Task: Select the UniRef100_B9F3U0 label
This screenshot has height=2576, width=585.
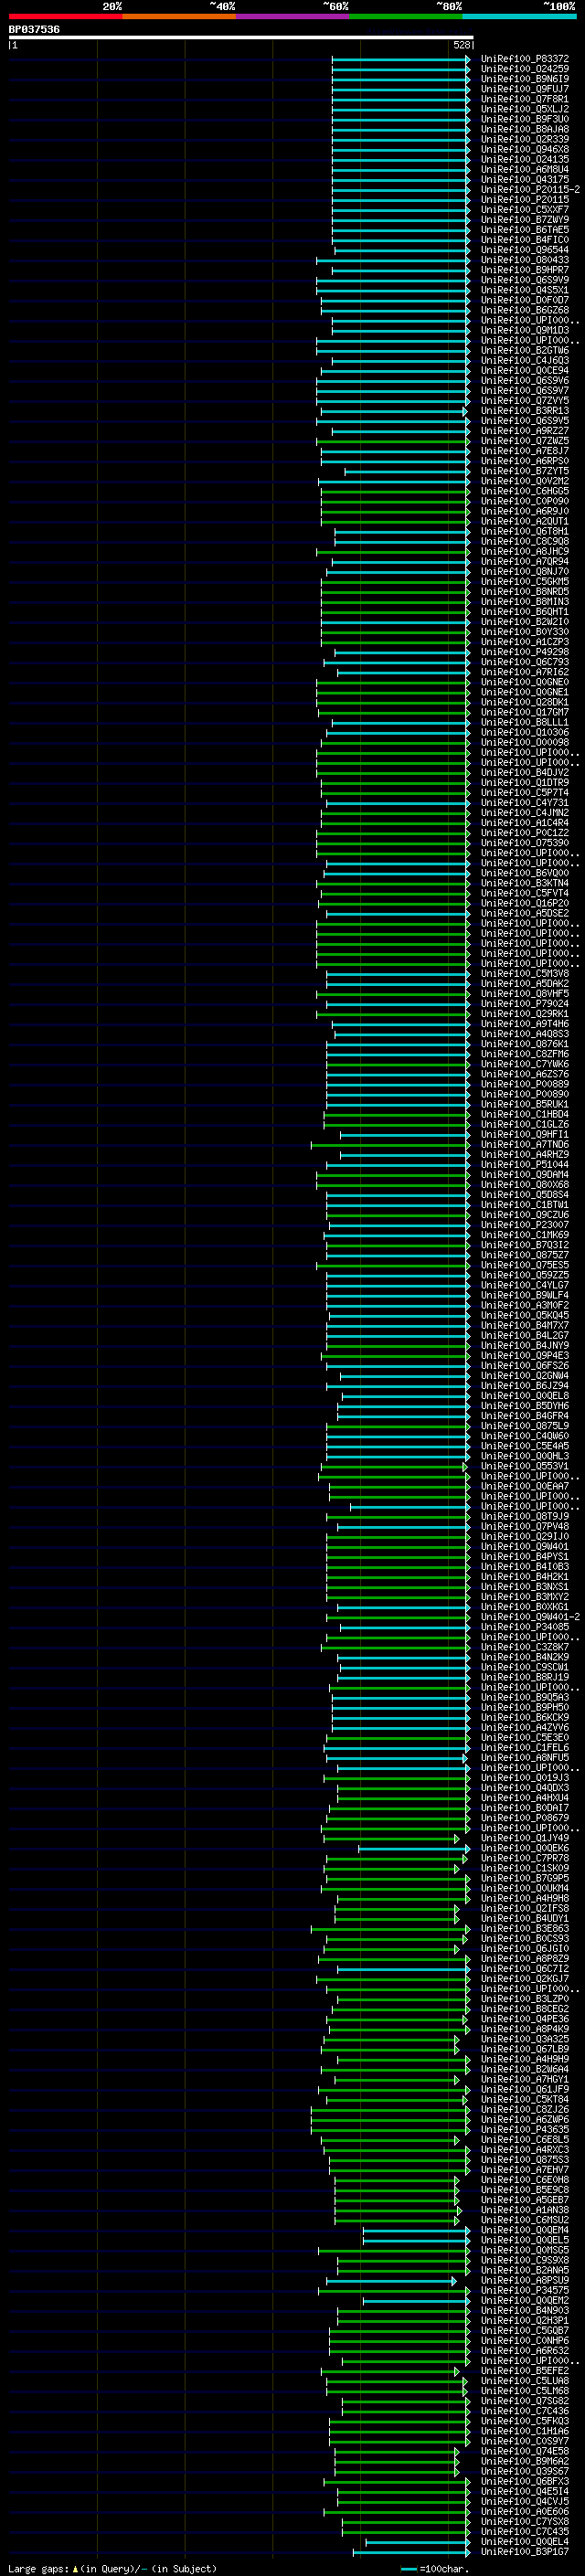Action: pyautogui.click(x=524, y=119)
